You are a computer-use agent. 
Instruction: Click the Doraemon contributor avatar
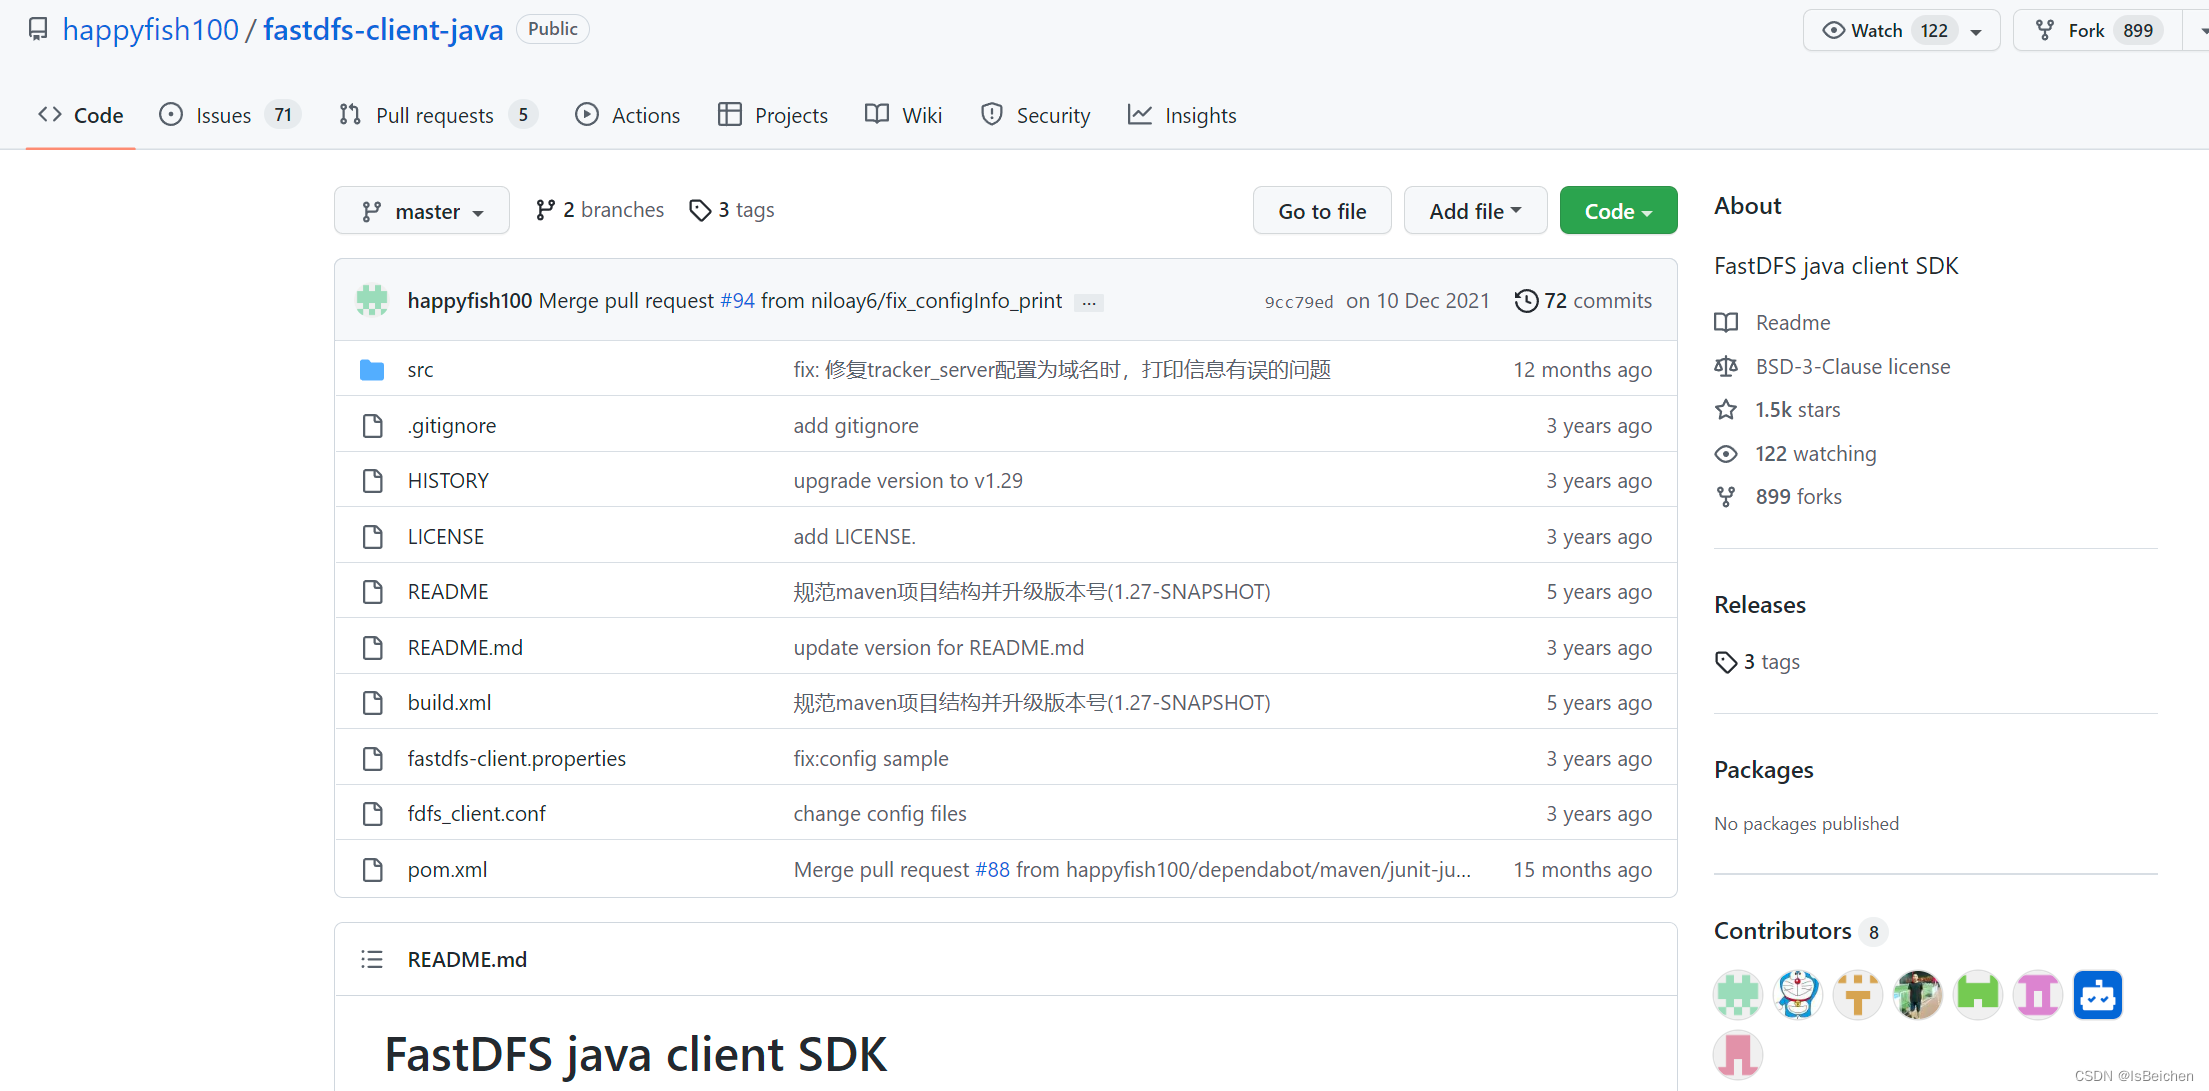(x=1798, y=995)
